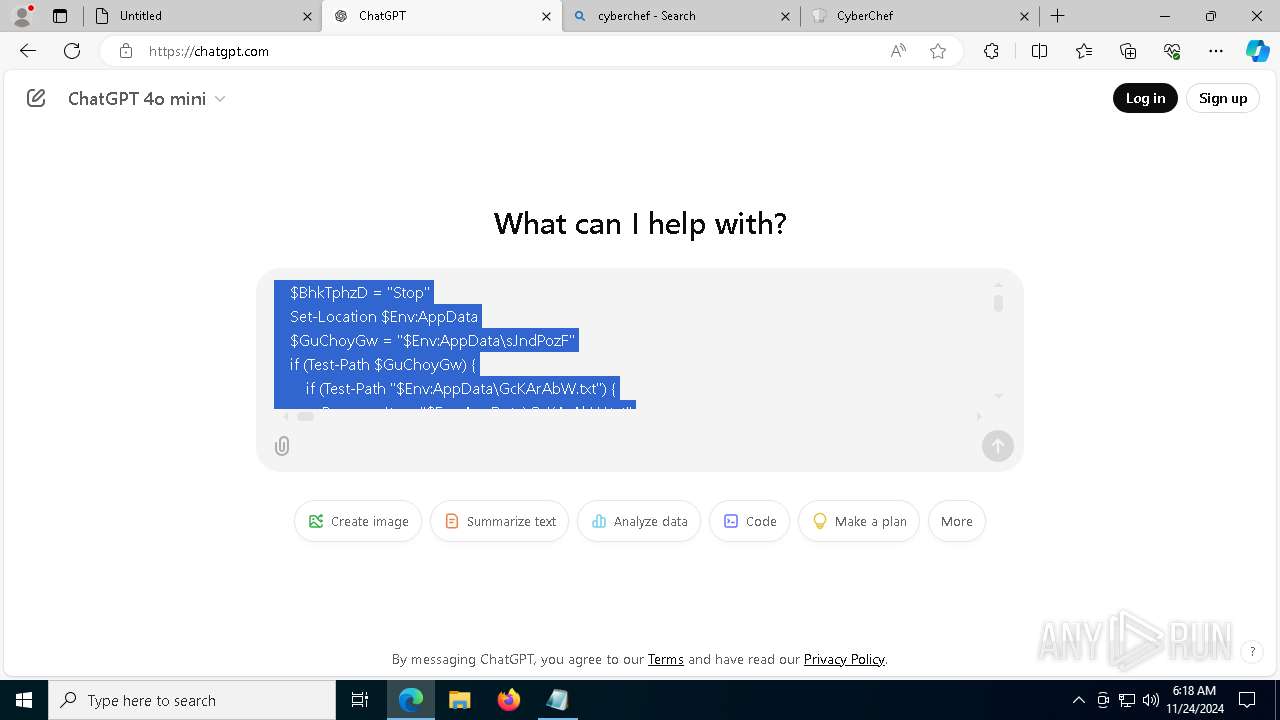Open the volume control icon
This screenshot has width=1280, height=720.
click(1150, 700)
